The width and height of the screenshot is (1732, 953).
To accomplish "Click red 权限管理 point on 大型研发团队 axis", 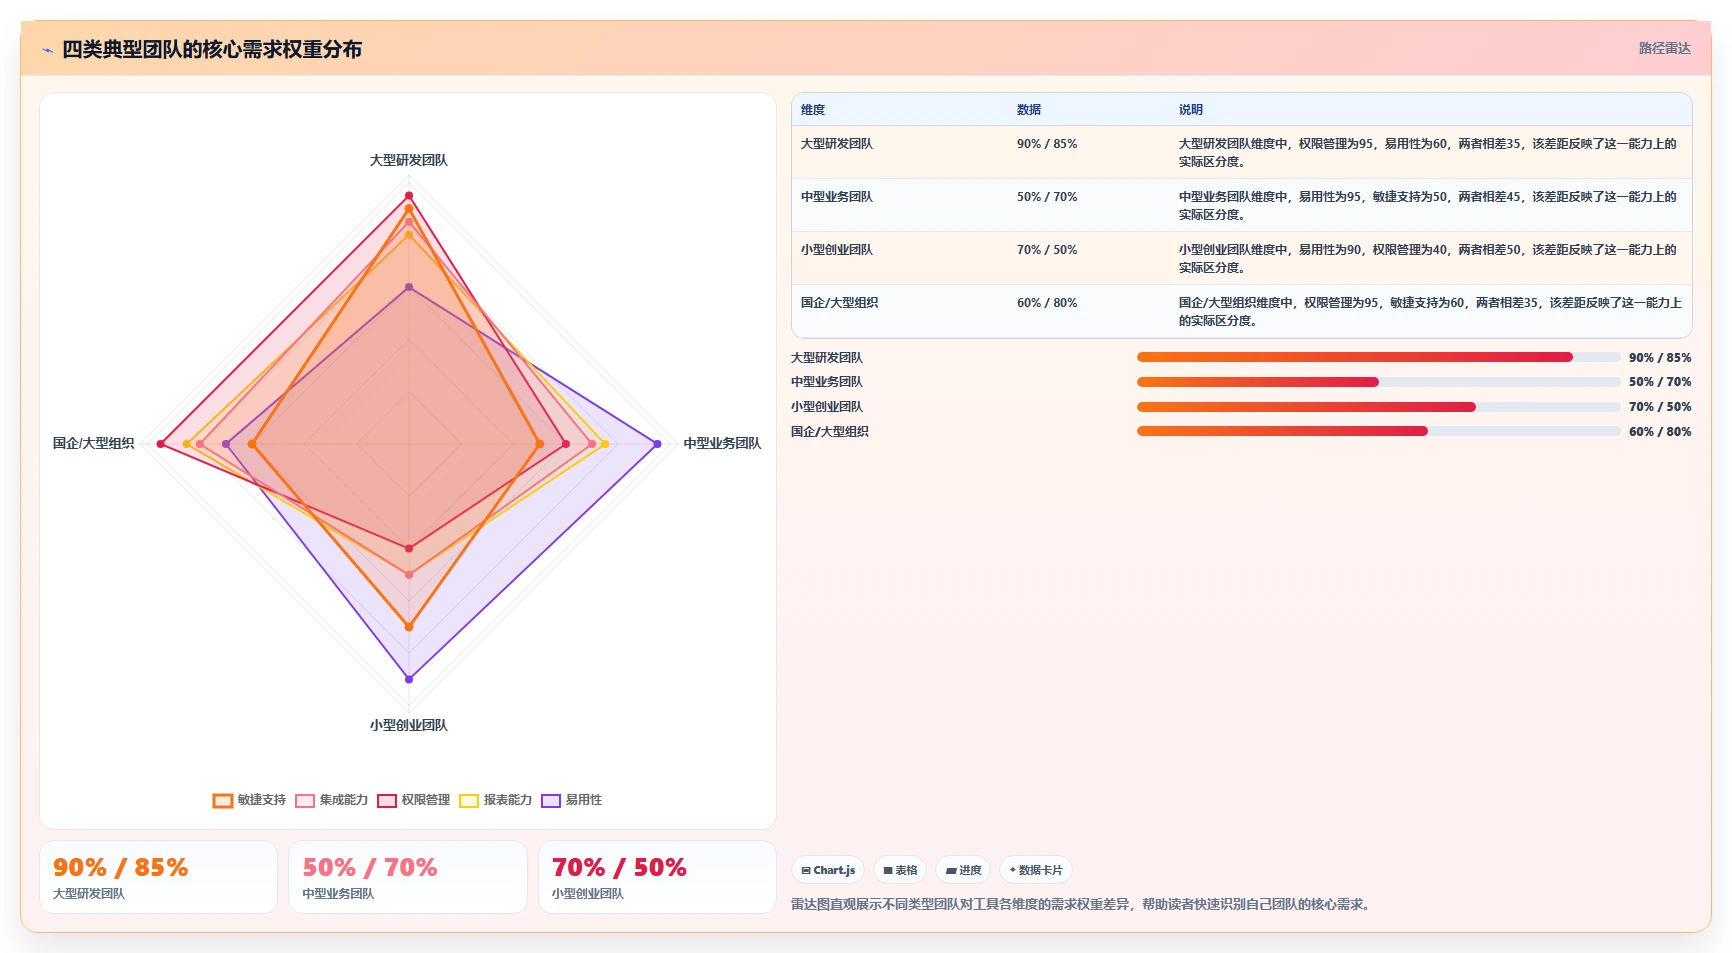I will pyautogui.click(x=409, y=195).
